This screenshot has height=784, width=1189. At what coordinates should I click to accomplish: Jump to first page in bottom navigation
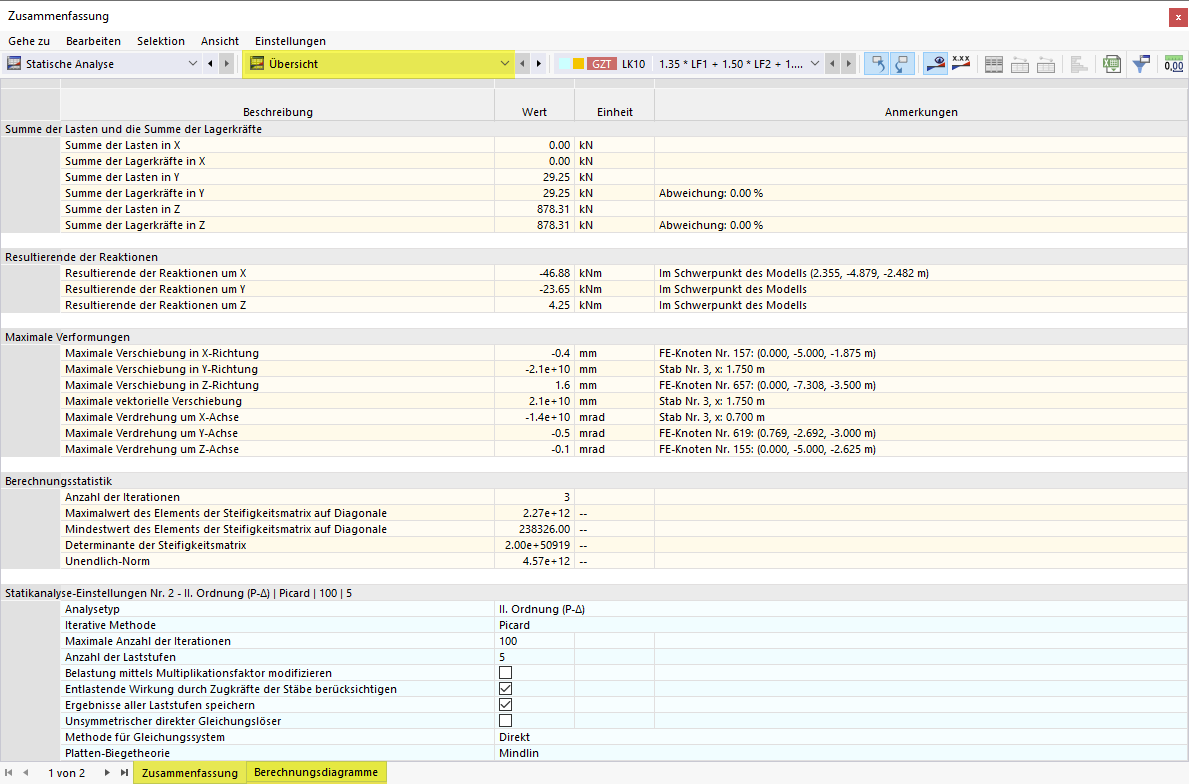tap(9, 773)
